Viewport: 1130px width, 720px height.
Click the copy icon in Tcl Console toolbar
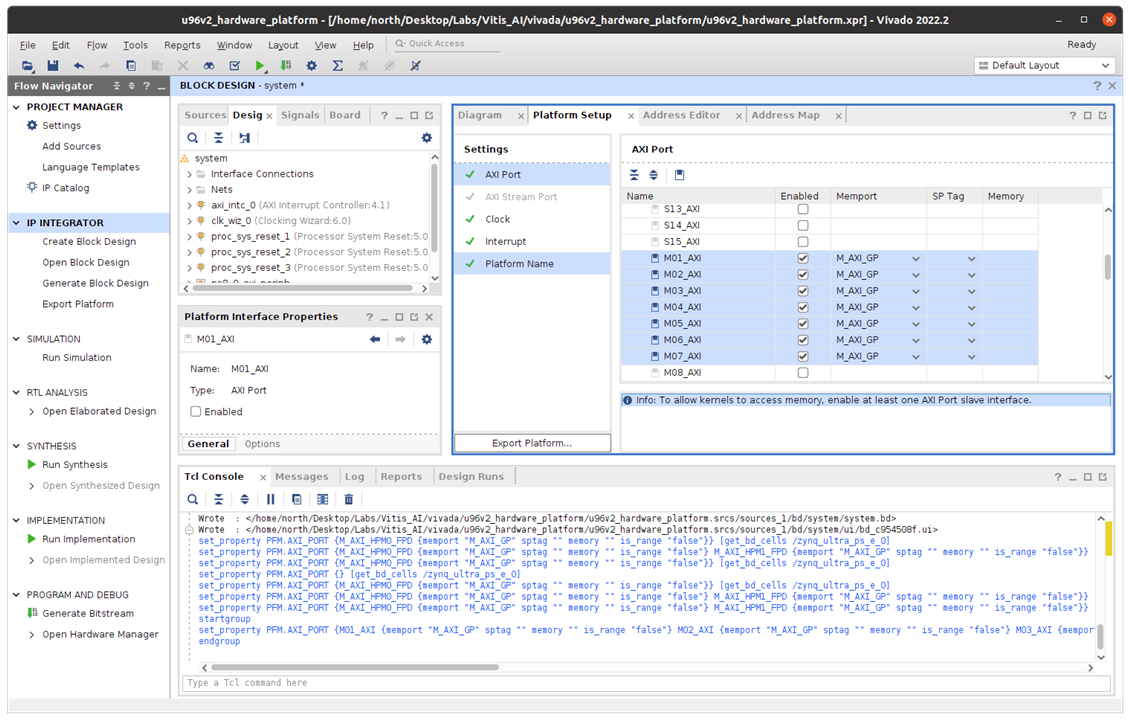(x=296, y=499)
